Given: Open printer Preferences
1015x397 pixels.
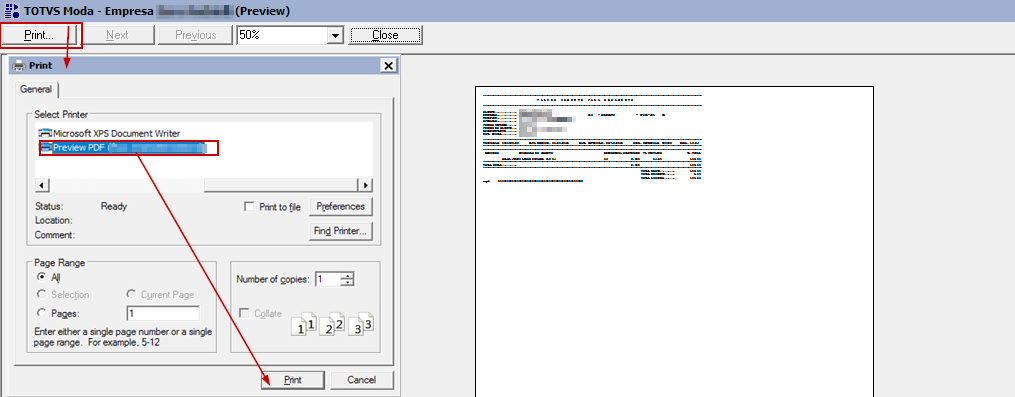Looking at the screenshot, I should click(341, 207).
